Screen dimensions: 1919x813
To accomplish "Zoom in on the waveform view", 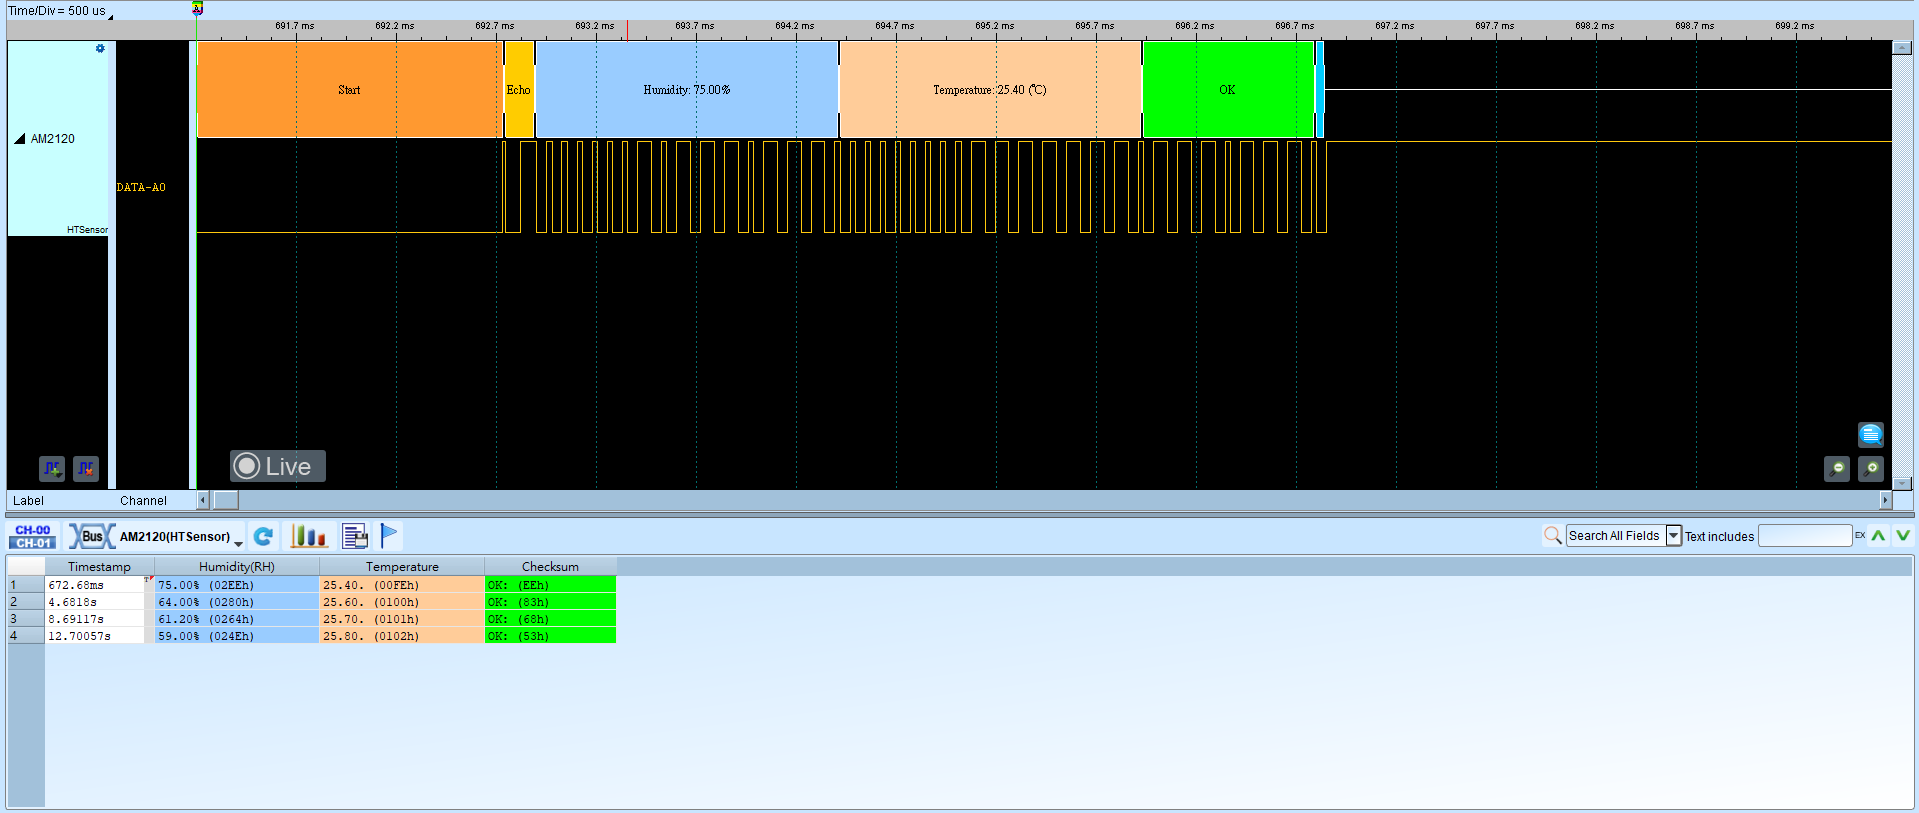I will [x=1871, y=468].
